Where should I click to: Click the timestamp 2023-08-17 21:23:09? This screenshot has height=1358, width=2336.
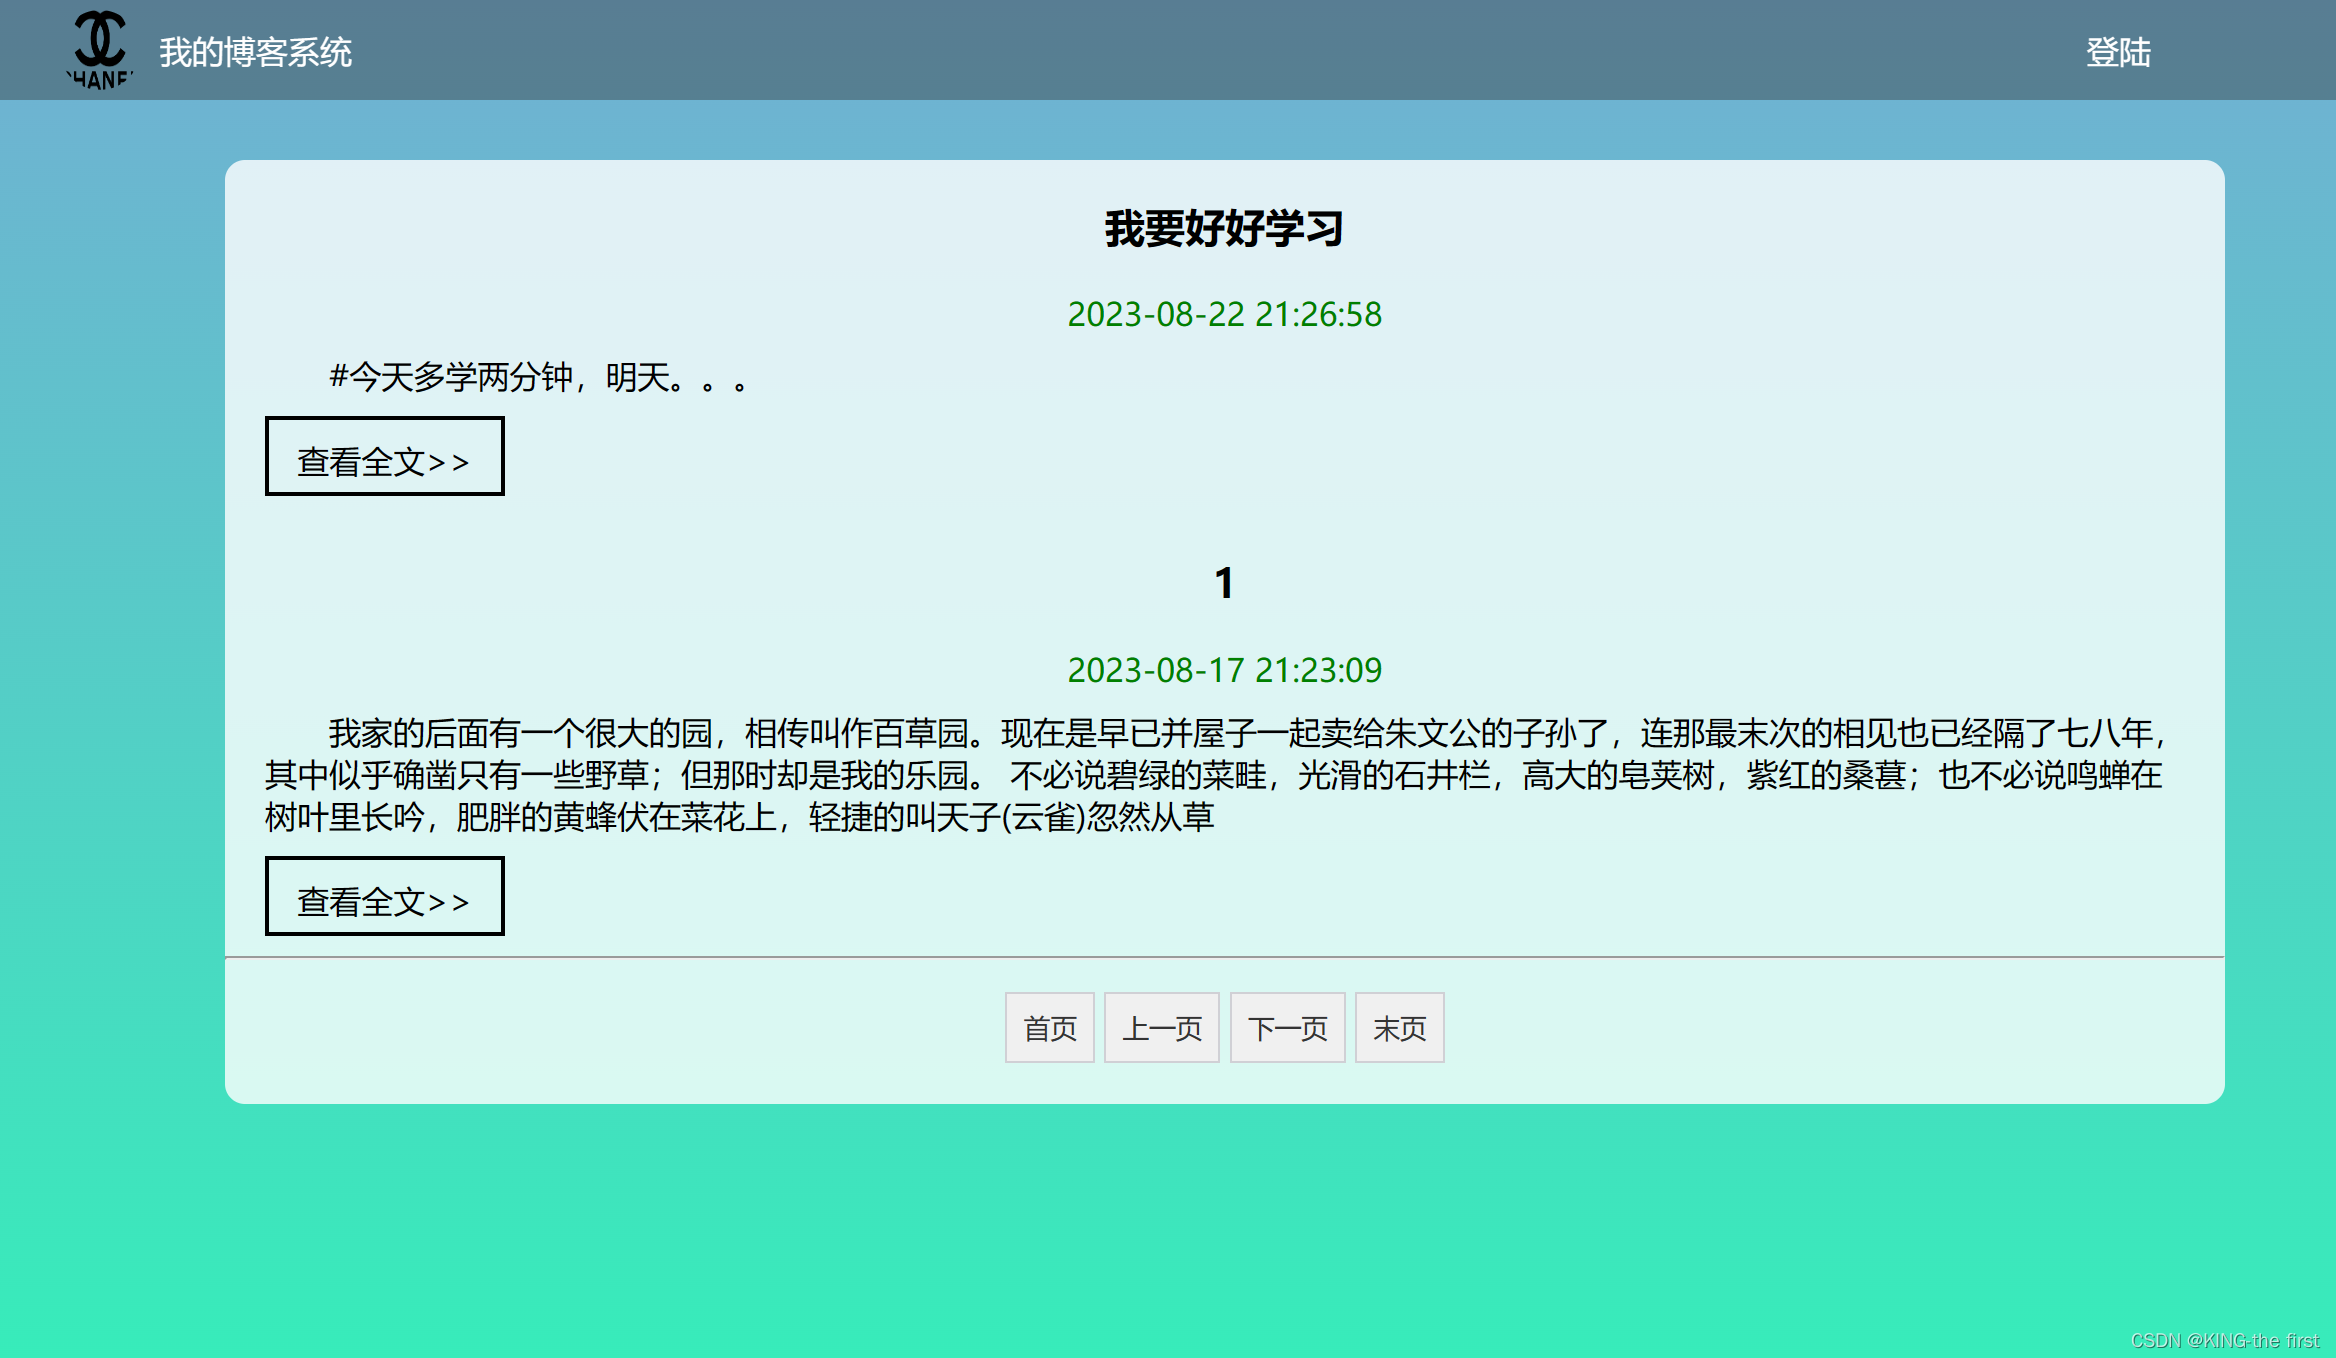[1225, 670]
